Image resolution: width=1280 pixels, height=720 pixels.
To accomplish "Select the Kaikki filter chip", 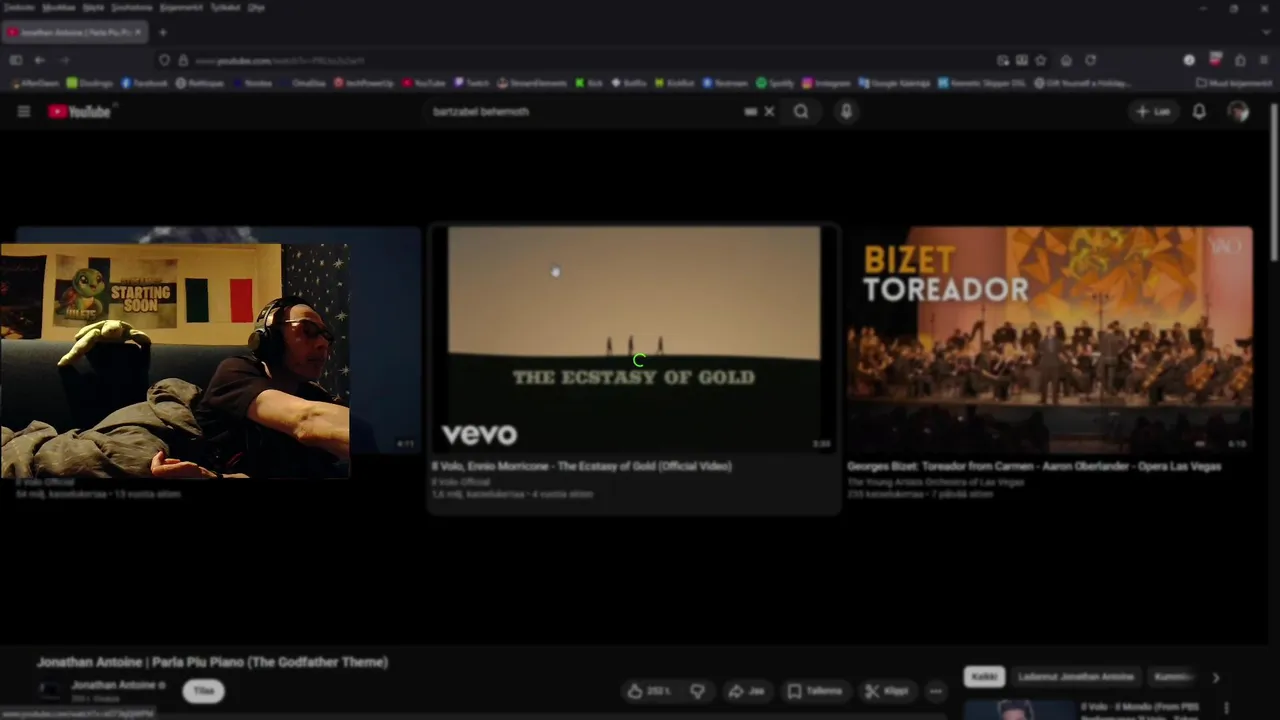I will tap(984, 677).
